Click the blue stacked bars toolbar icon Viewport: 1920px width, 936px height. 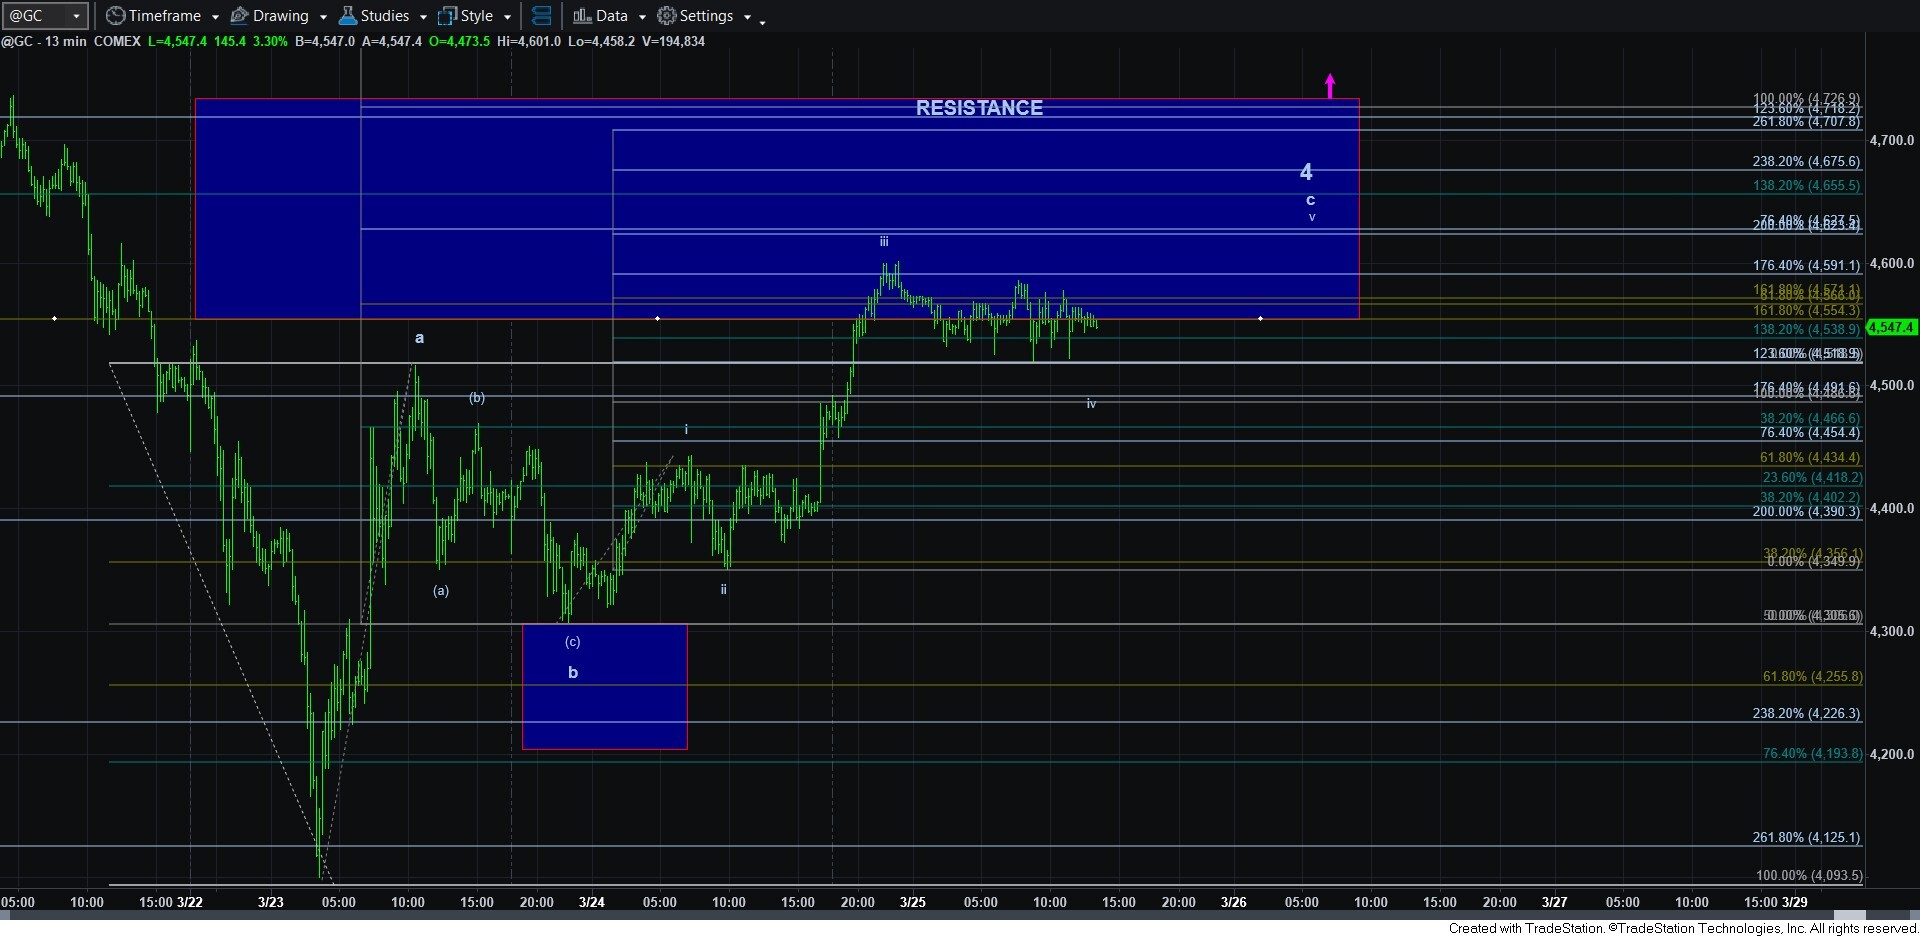tap(541, 16)
